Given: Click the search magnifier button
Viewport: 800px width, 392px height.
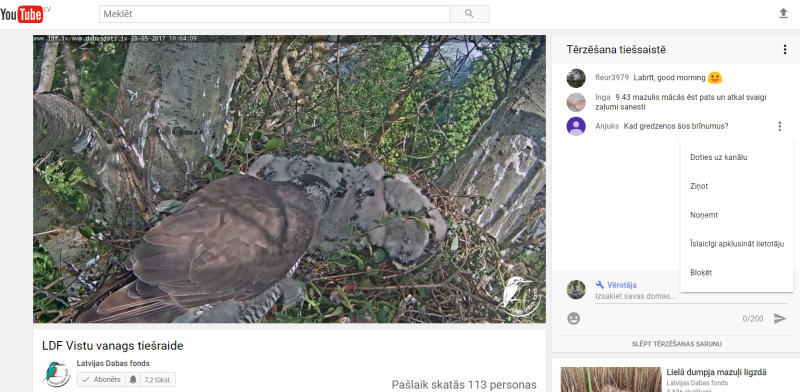Looking at the screenshot, I should [469, 14].
